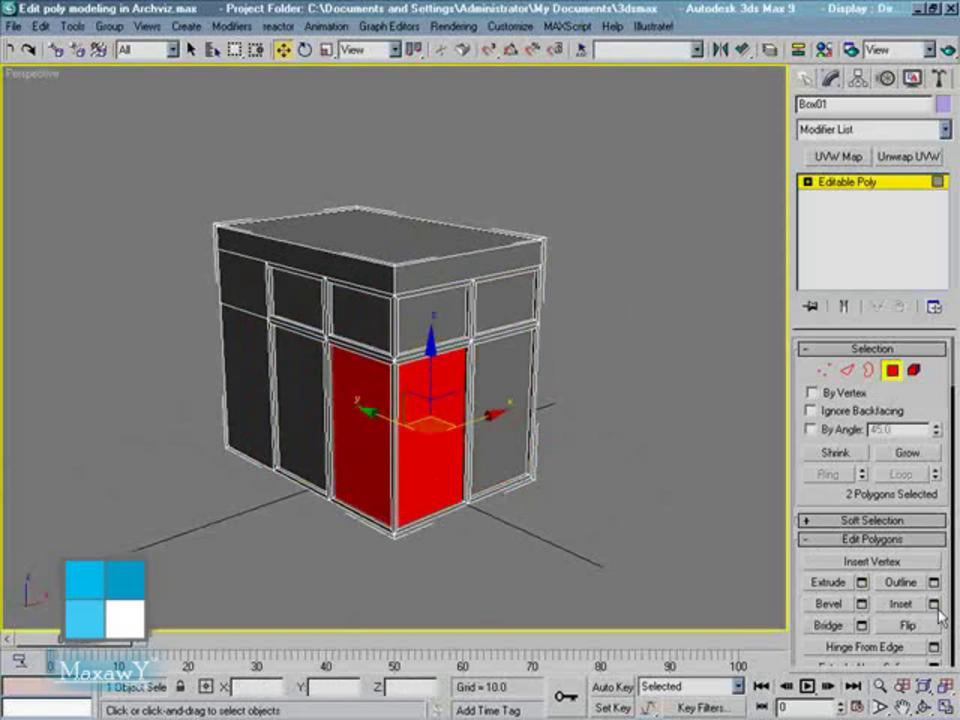Click the Box01 object color swatch
The height and width of the screenshot is (720, 960).
point(943,104)
